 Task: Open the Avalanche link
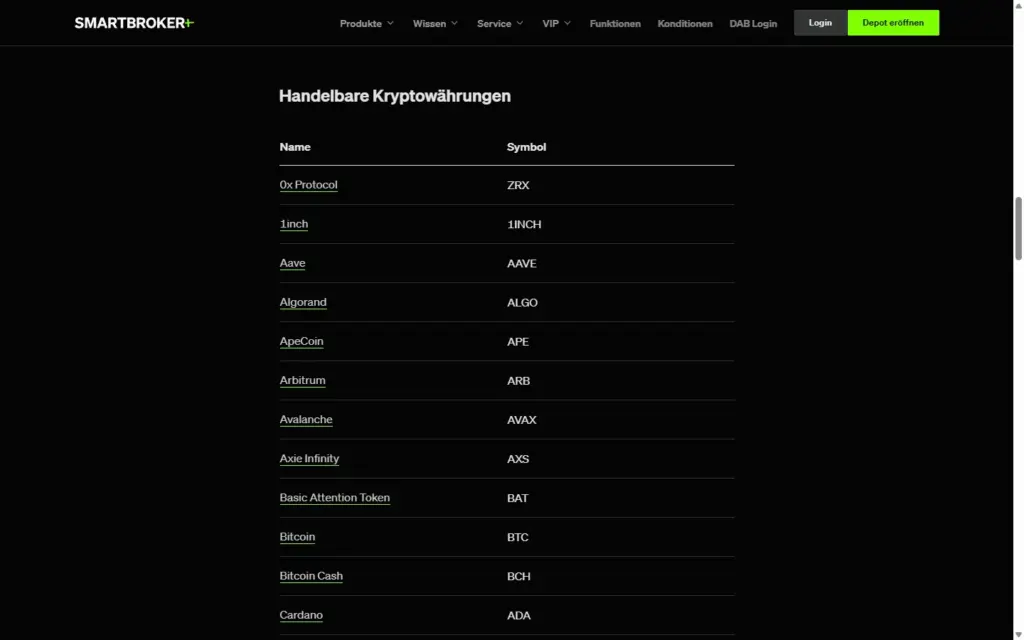tap(306, 419)
